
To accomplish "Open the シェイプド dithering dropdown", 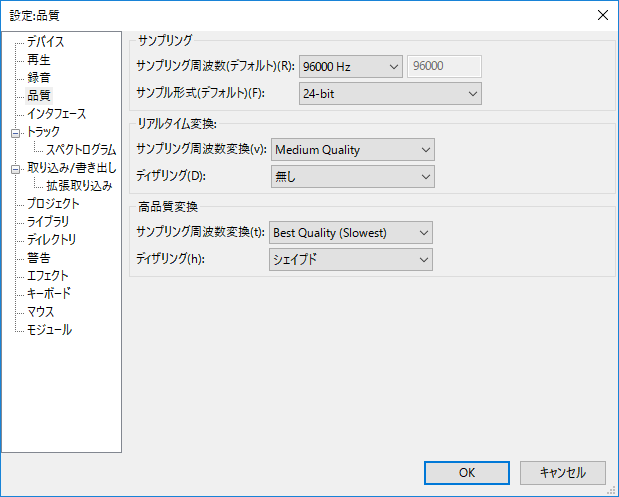I will (351, 260).
